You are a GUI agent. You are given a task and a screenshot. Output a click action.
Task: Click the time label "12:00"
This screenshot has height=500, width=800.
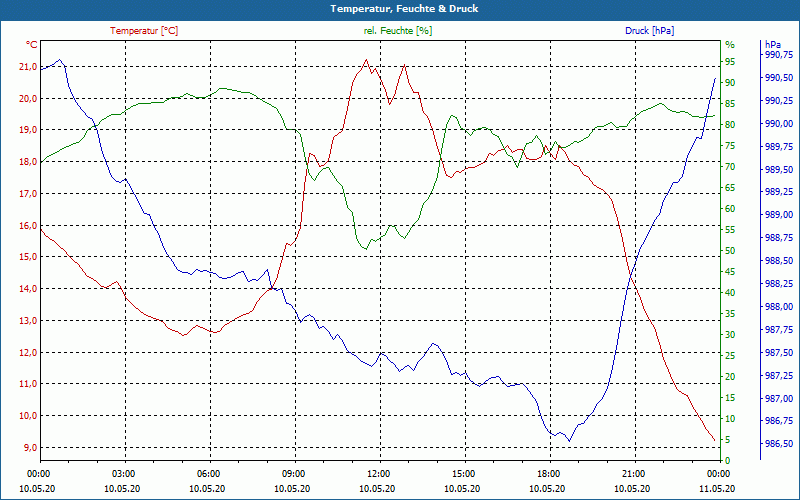[x=378, y=473]
